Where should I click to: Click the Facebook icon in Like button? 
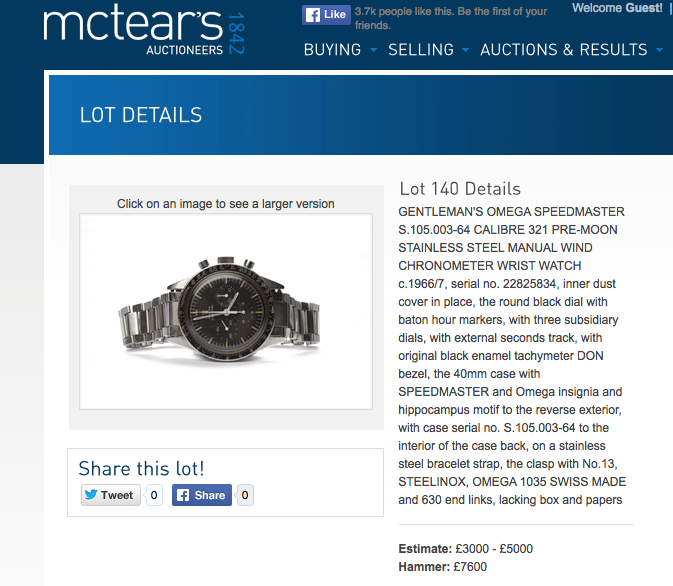click(x=313, y=15)
